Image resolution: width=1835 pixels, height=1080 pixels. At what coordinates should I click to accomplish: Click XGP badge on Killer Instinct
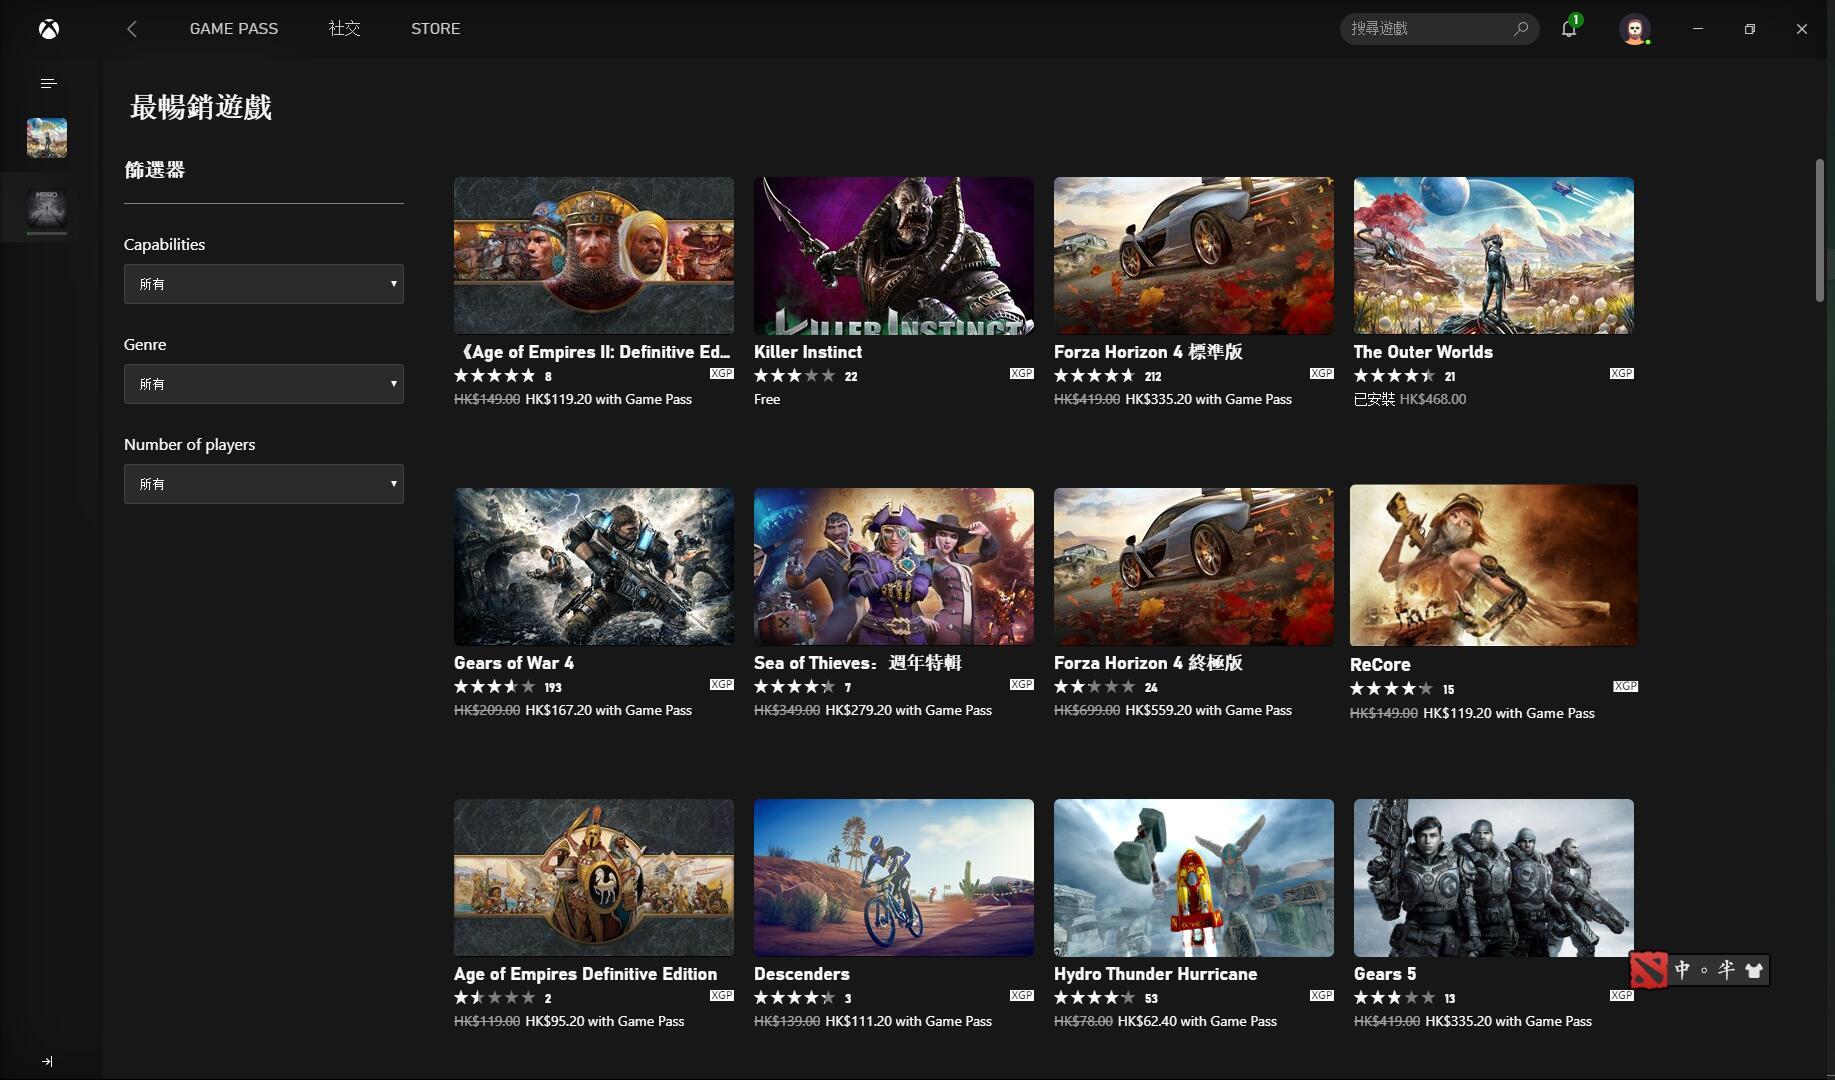pyautogui.click(x=1021, y=373)
